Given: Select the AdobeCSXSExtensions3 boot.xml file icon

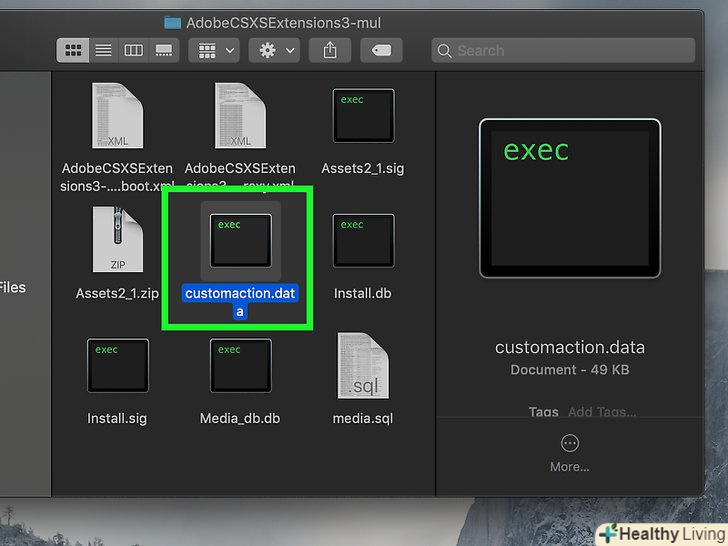Looking at the screenshot, I should pyautogui.click(x=117, y=116).
